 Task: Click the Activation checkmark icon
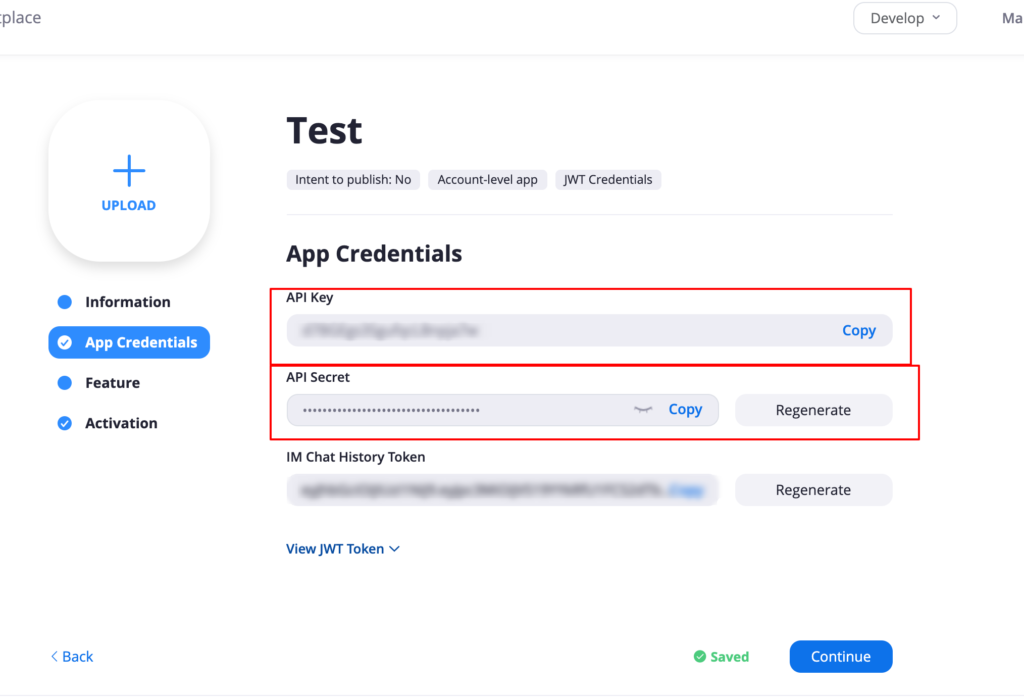[x=65, y=423]
